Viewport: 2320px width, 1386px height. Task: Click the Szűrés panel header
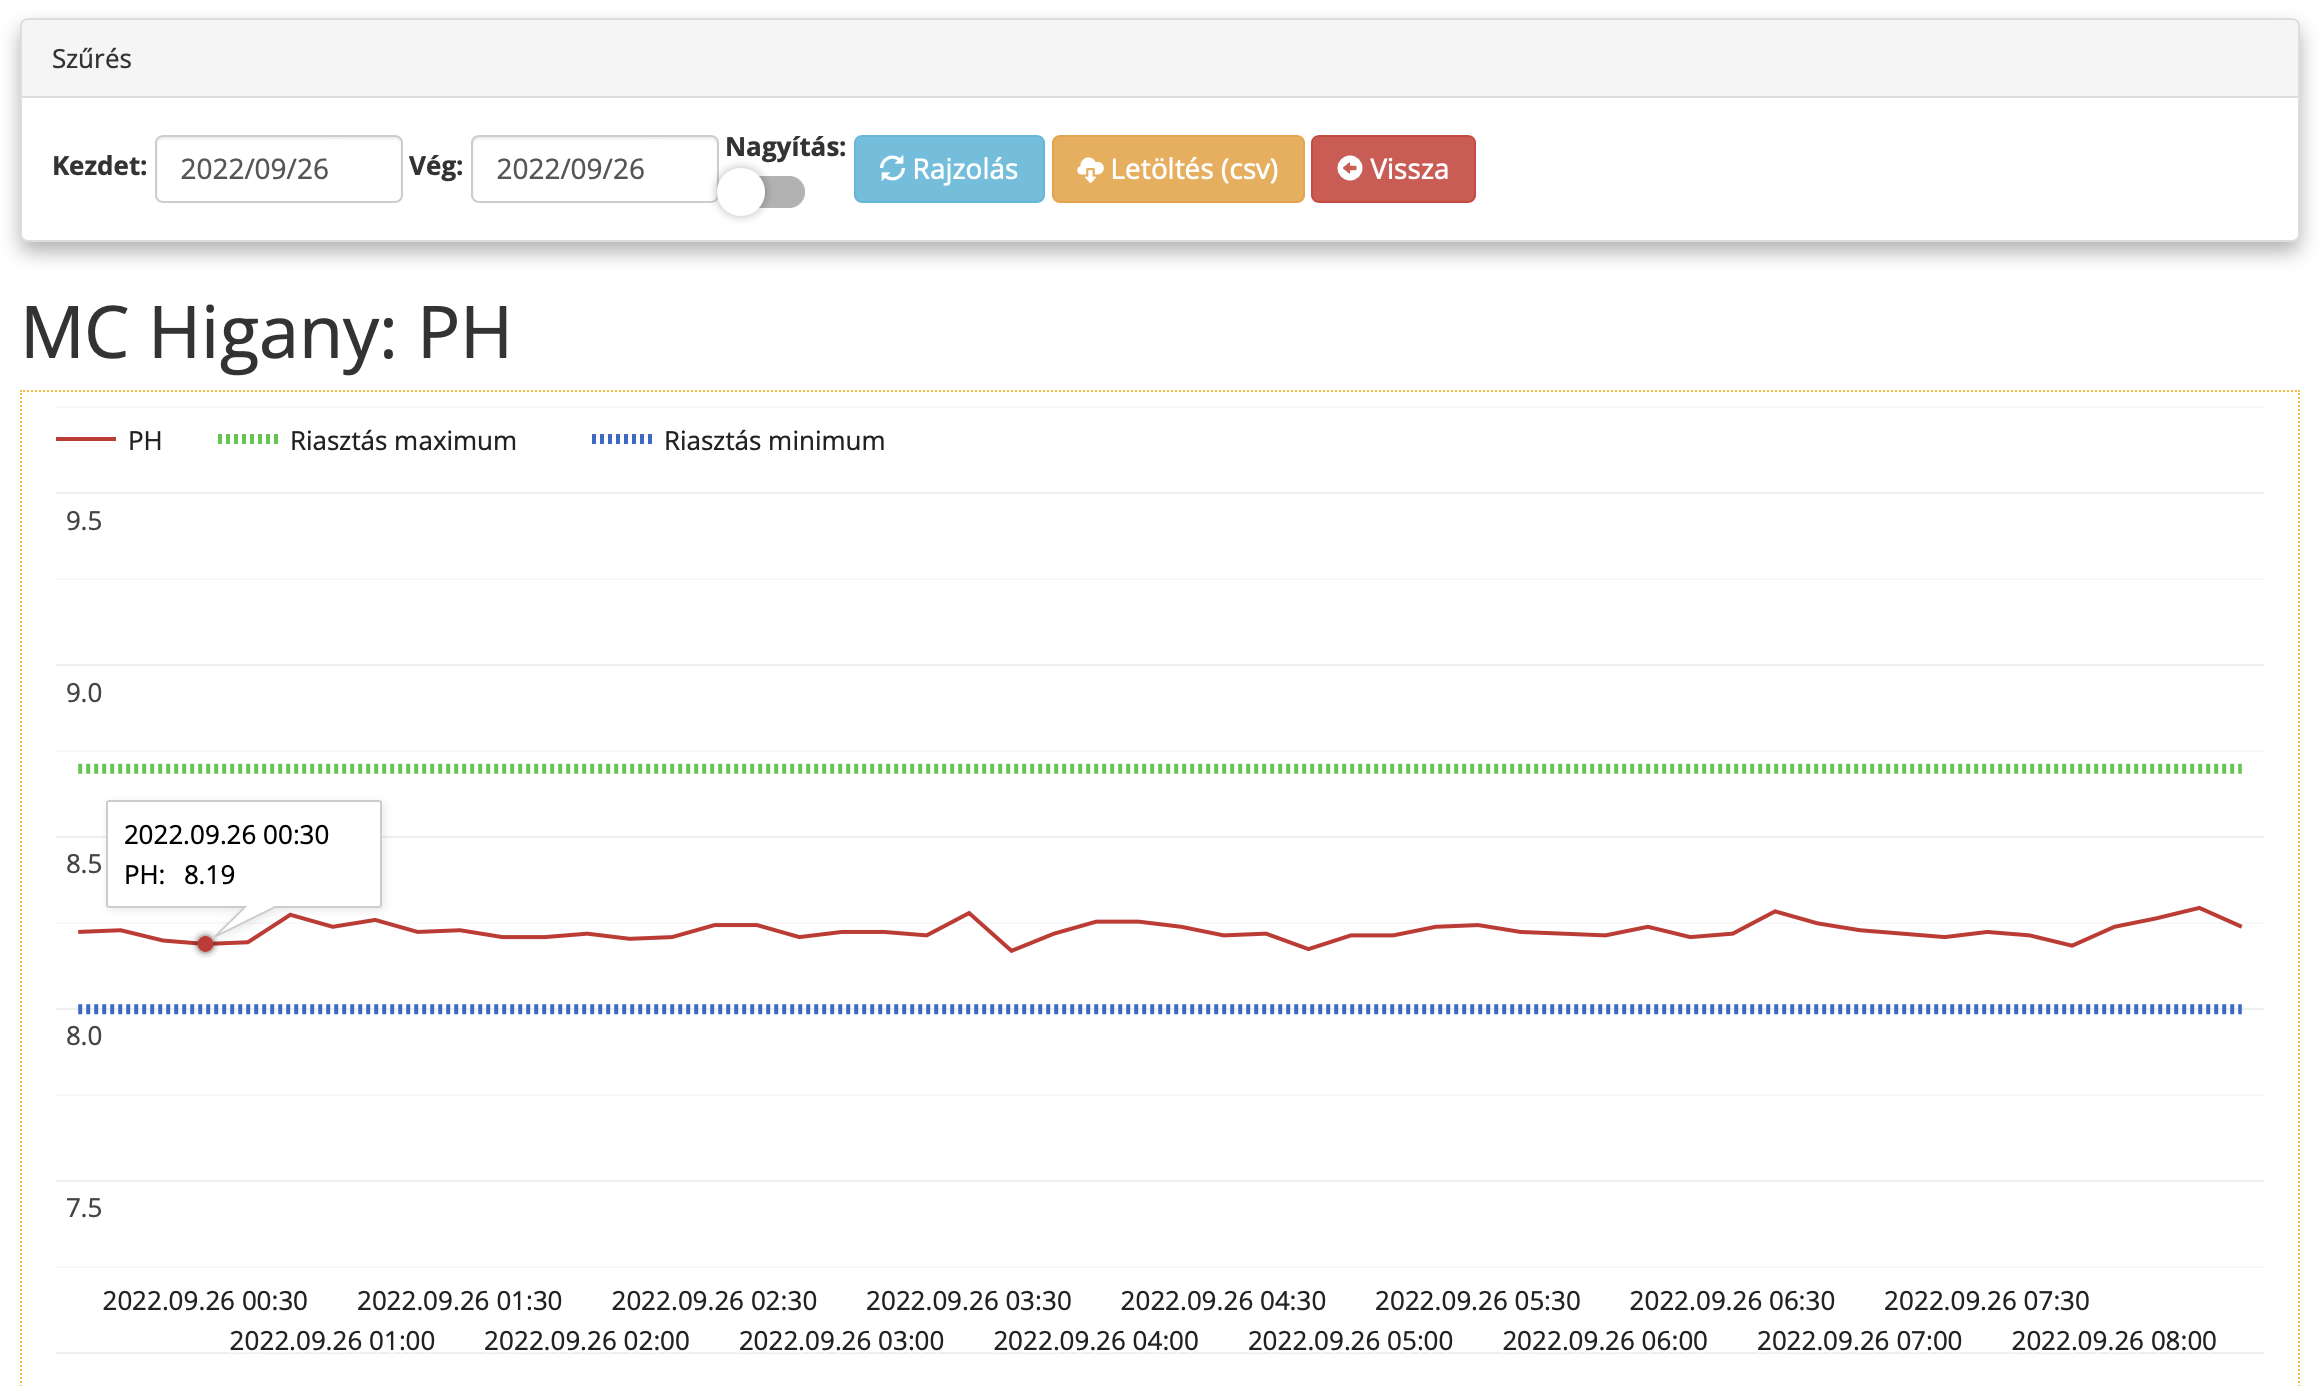click(x=1160, y=59)
